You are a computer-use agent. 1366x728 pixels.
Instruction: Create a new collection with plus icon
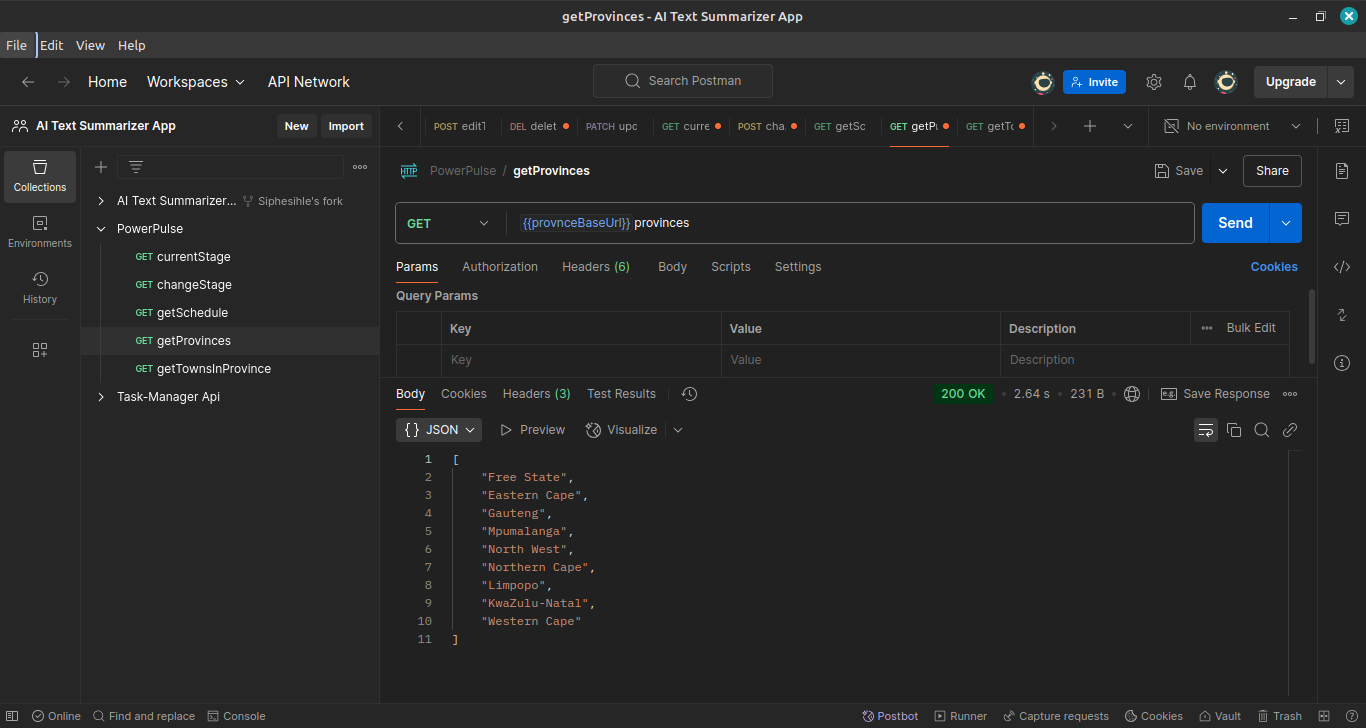101,167
